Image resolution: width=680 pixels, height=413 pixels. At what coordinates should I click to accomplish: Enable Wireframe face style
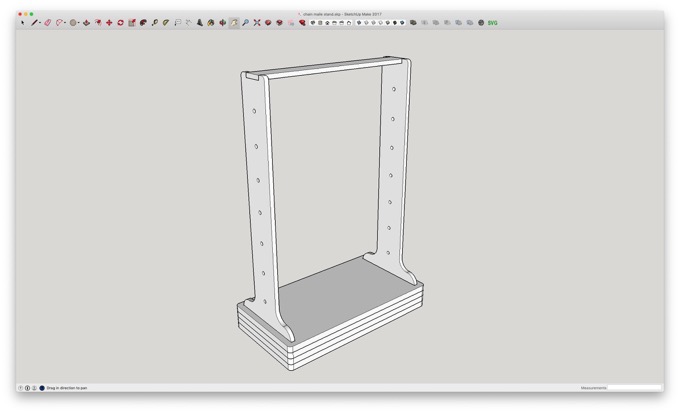click(x=373, y=23)
